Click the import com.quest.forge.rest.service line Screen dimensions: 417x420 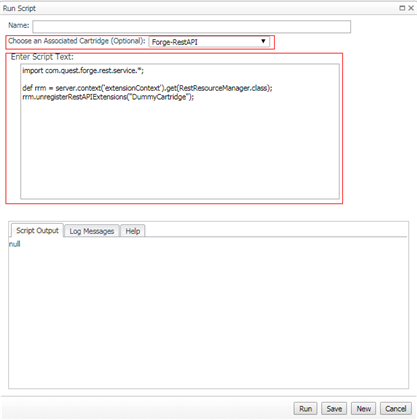(83, 71)
